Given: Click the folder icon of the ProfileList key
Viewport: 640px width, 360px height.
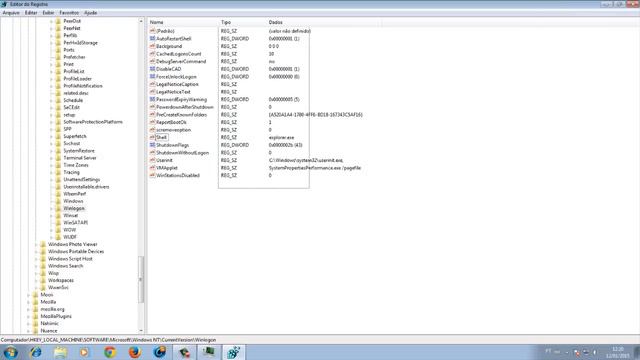Looking at the screenshot, I should [58, 71].
